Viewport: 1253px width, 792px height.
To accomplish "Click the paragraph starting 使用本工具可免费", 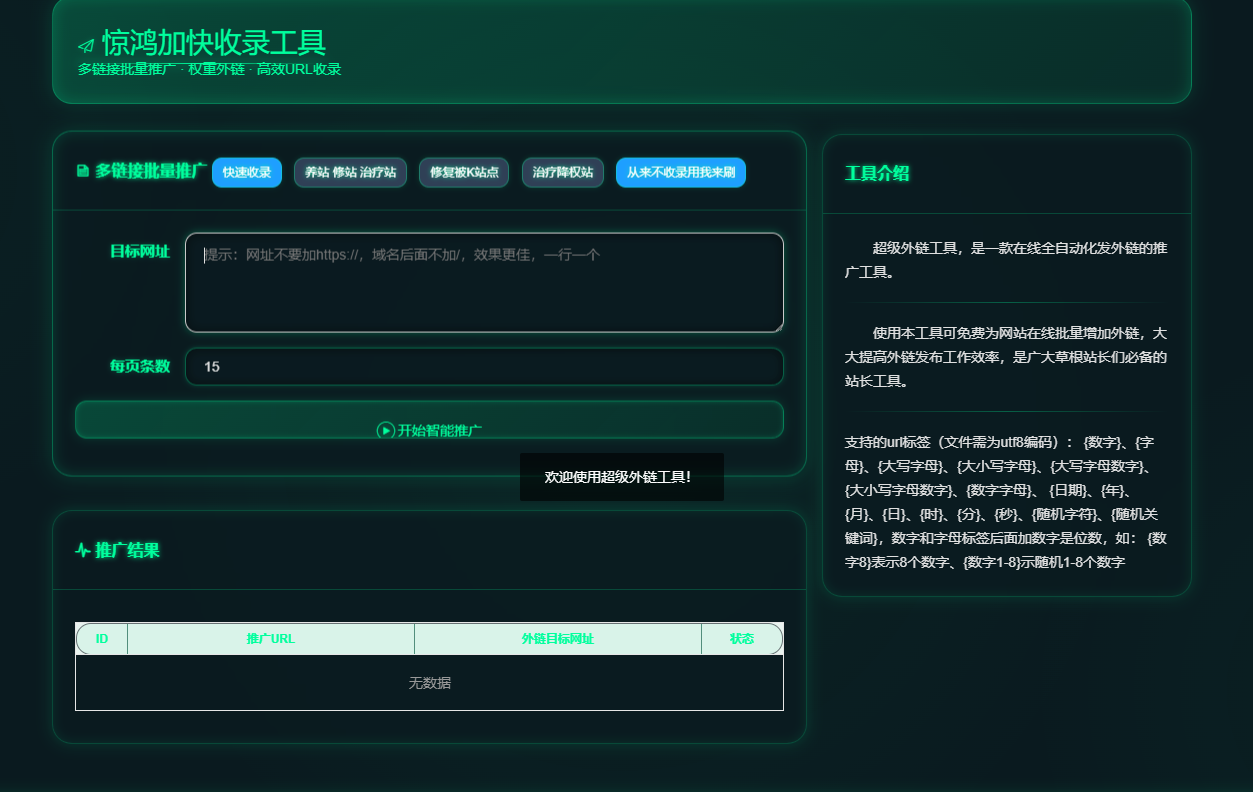I will point(1006,356).
